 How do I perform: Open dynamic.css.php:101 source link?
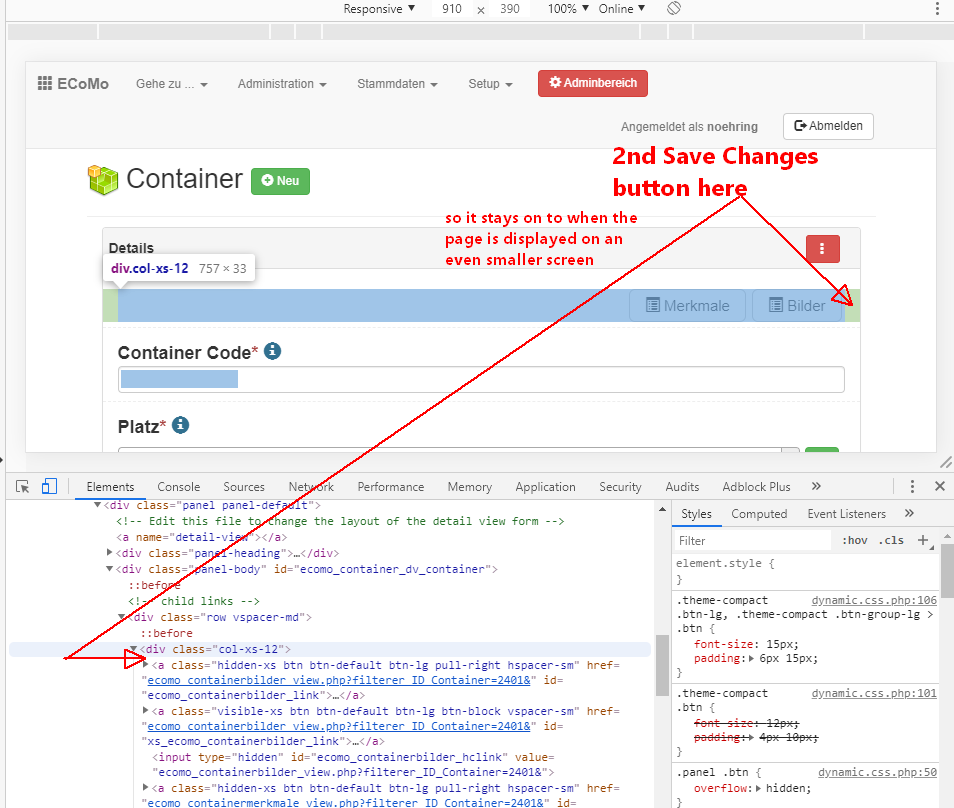[874, 694]
